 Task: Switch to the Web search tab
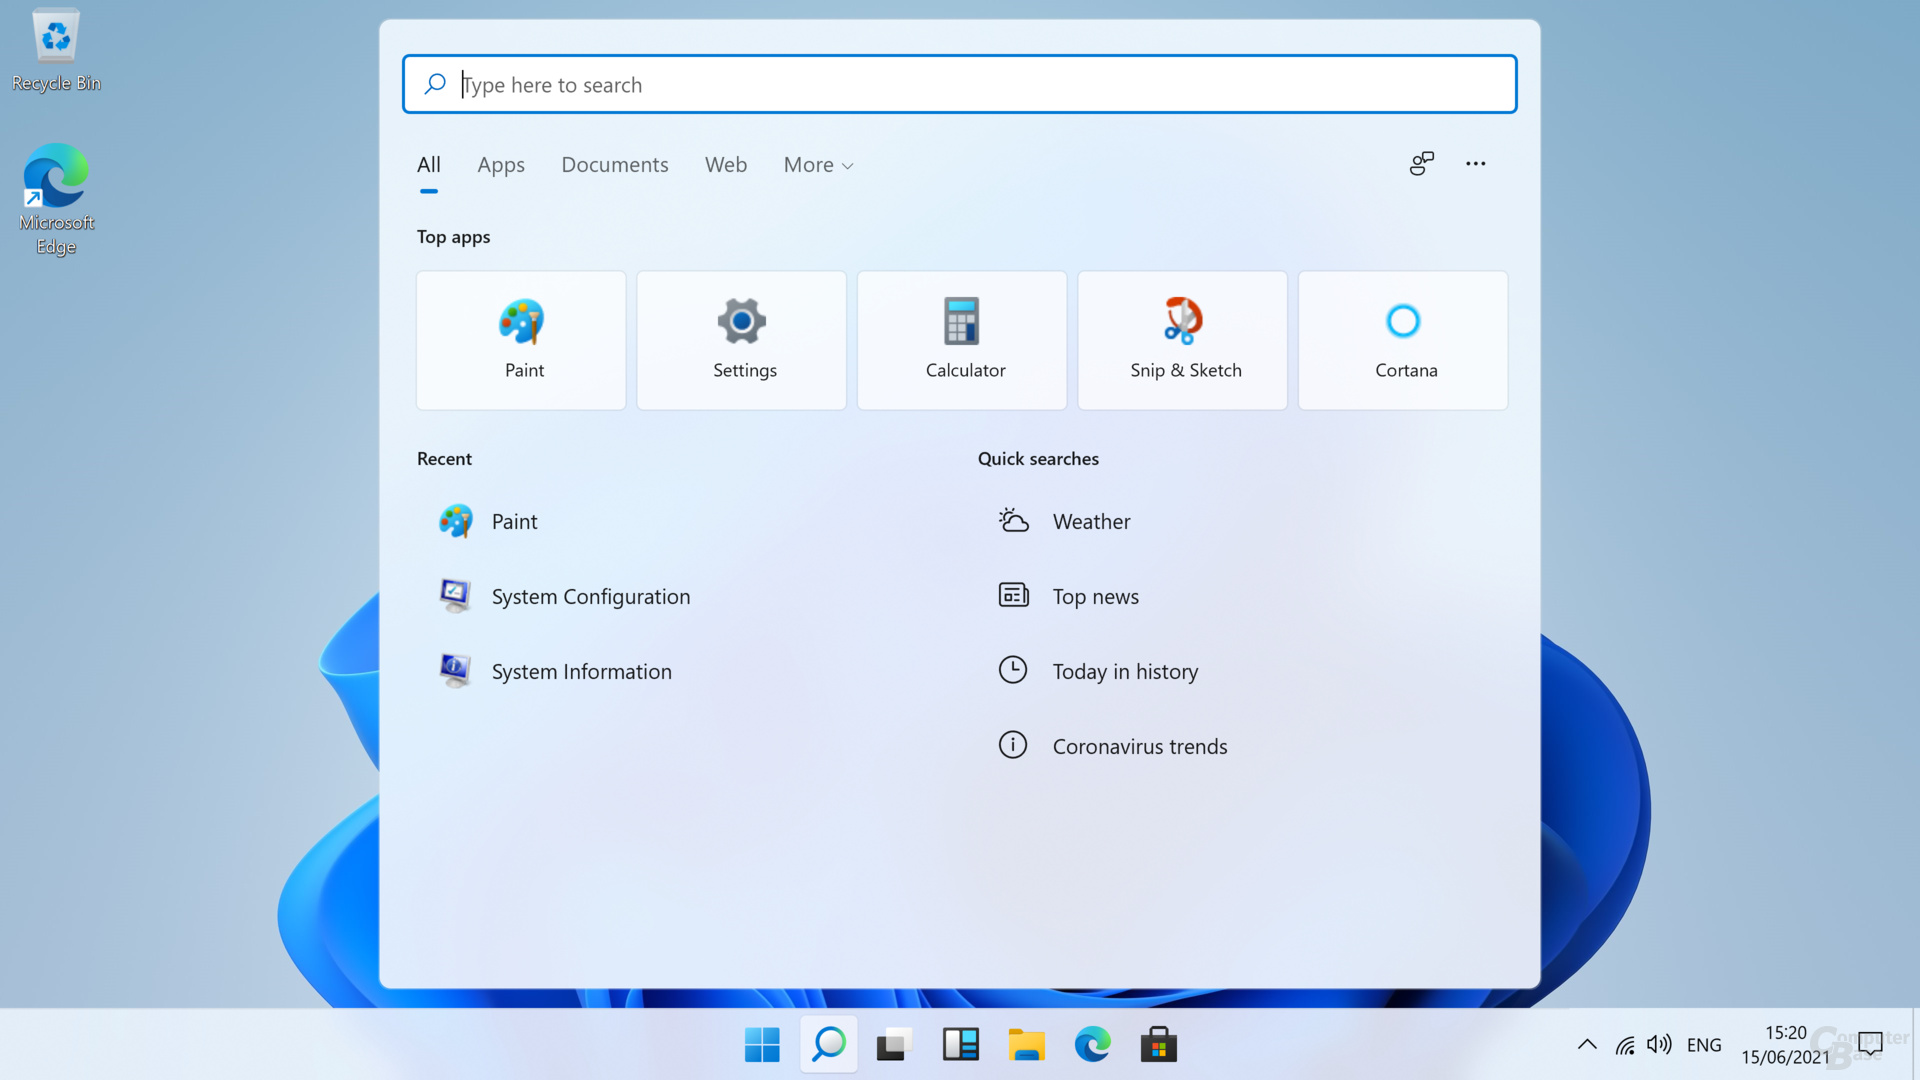(726, 165)
